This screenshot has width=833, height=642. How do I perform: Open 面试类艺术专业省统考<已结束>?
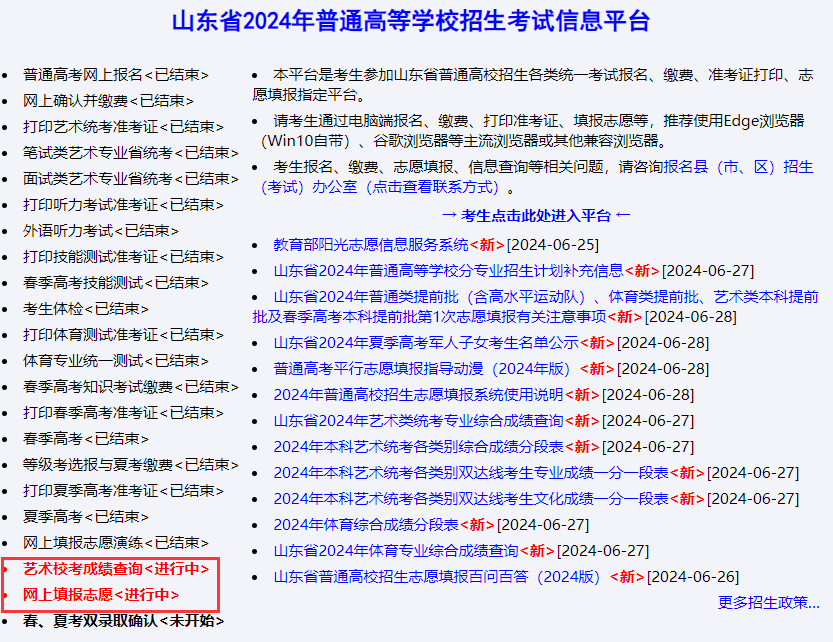click(x=130, y=179)
